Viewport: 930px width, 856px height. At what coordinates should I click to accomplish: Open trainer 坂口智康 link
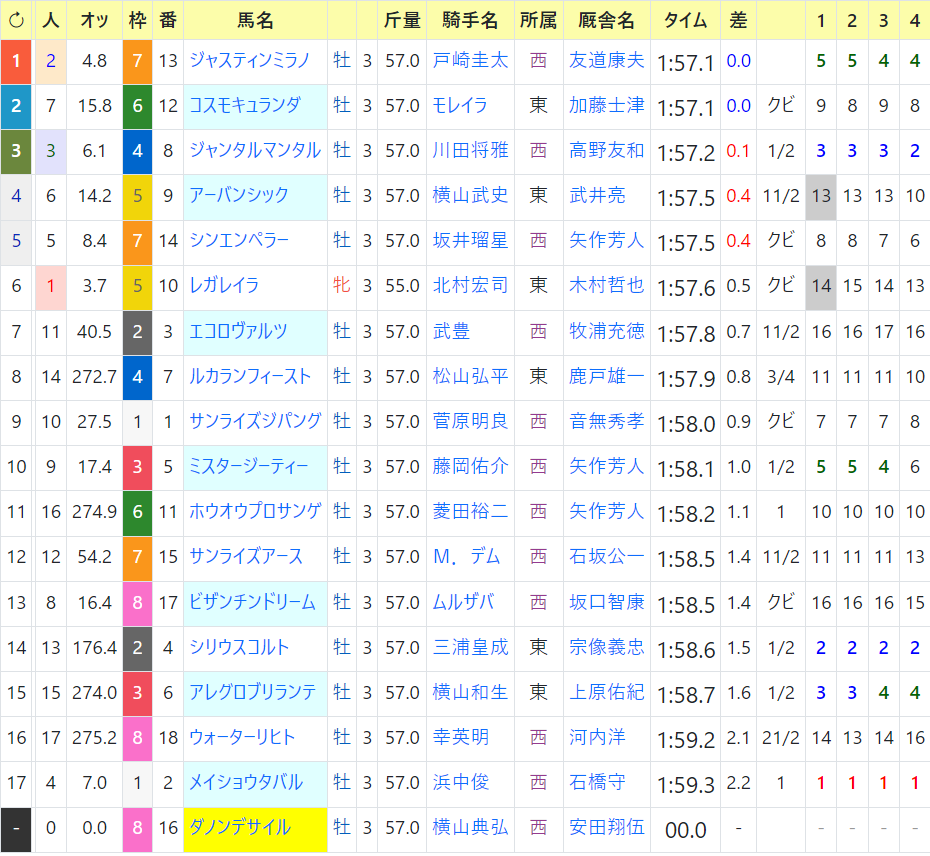coord(607,603)
